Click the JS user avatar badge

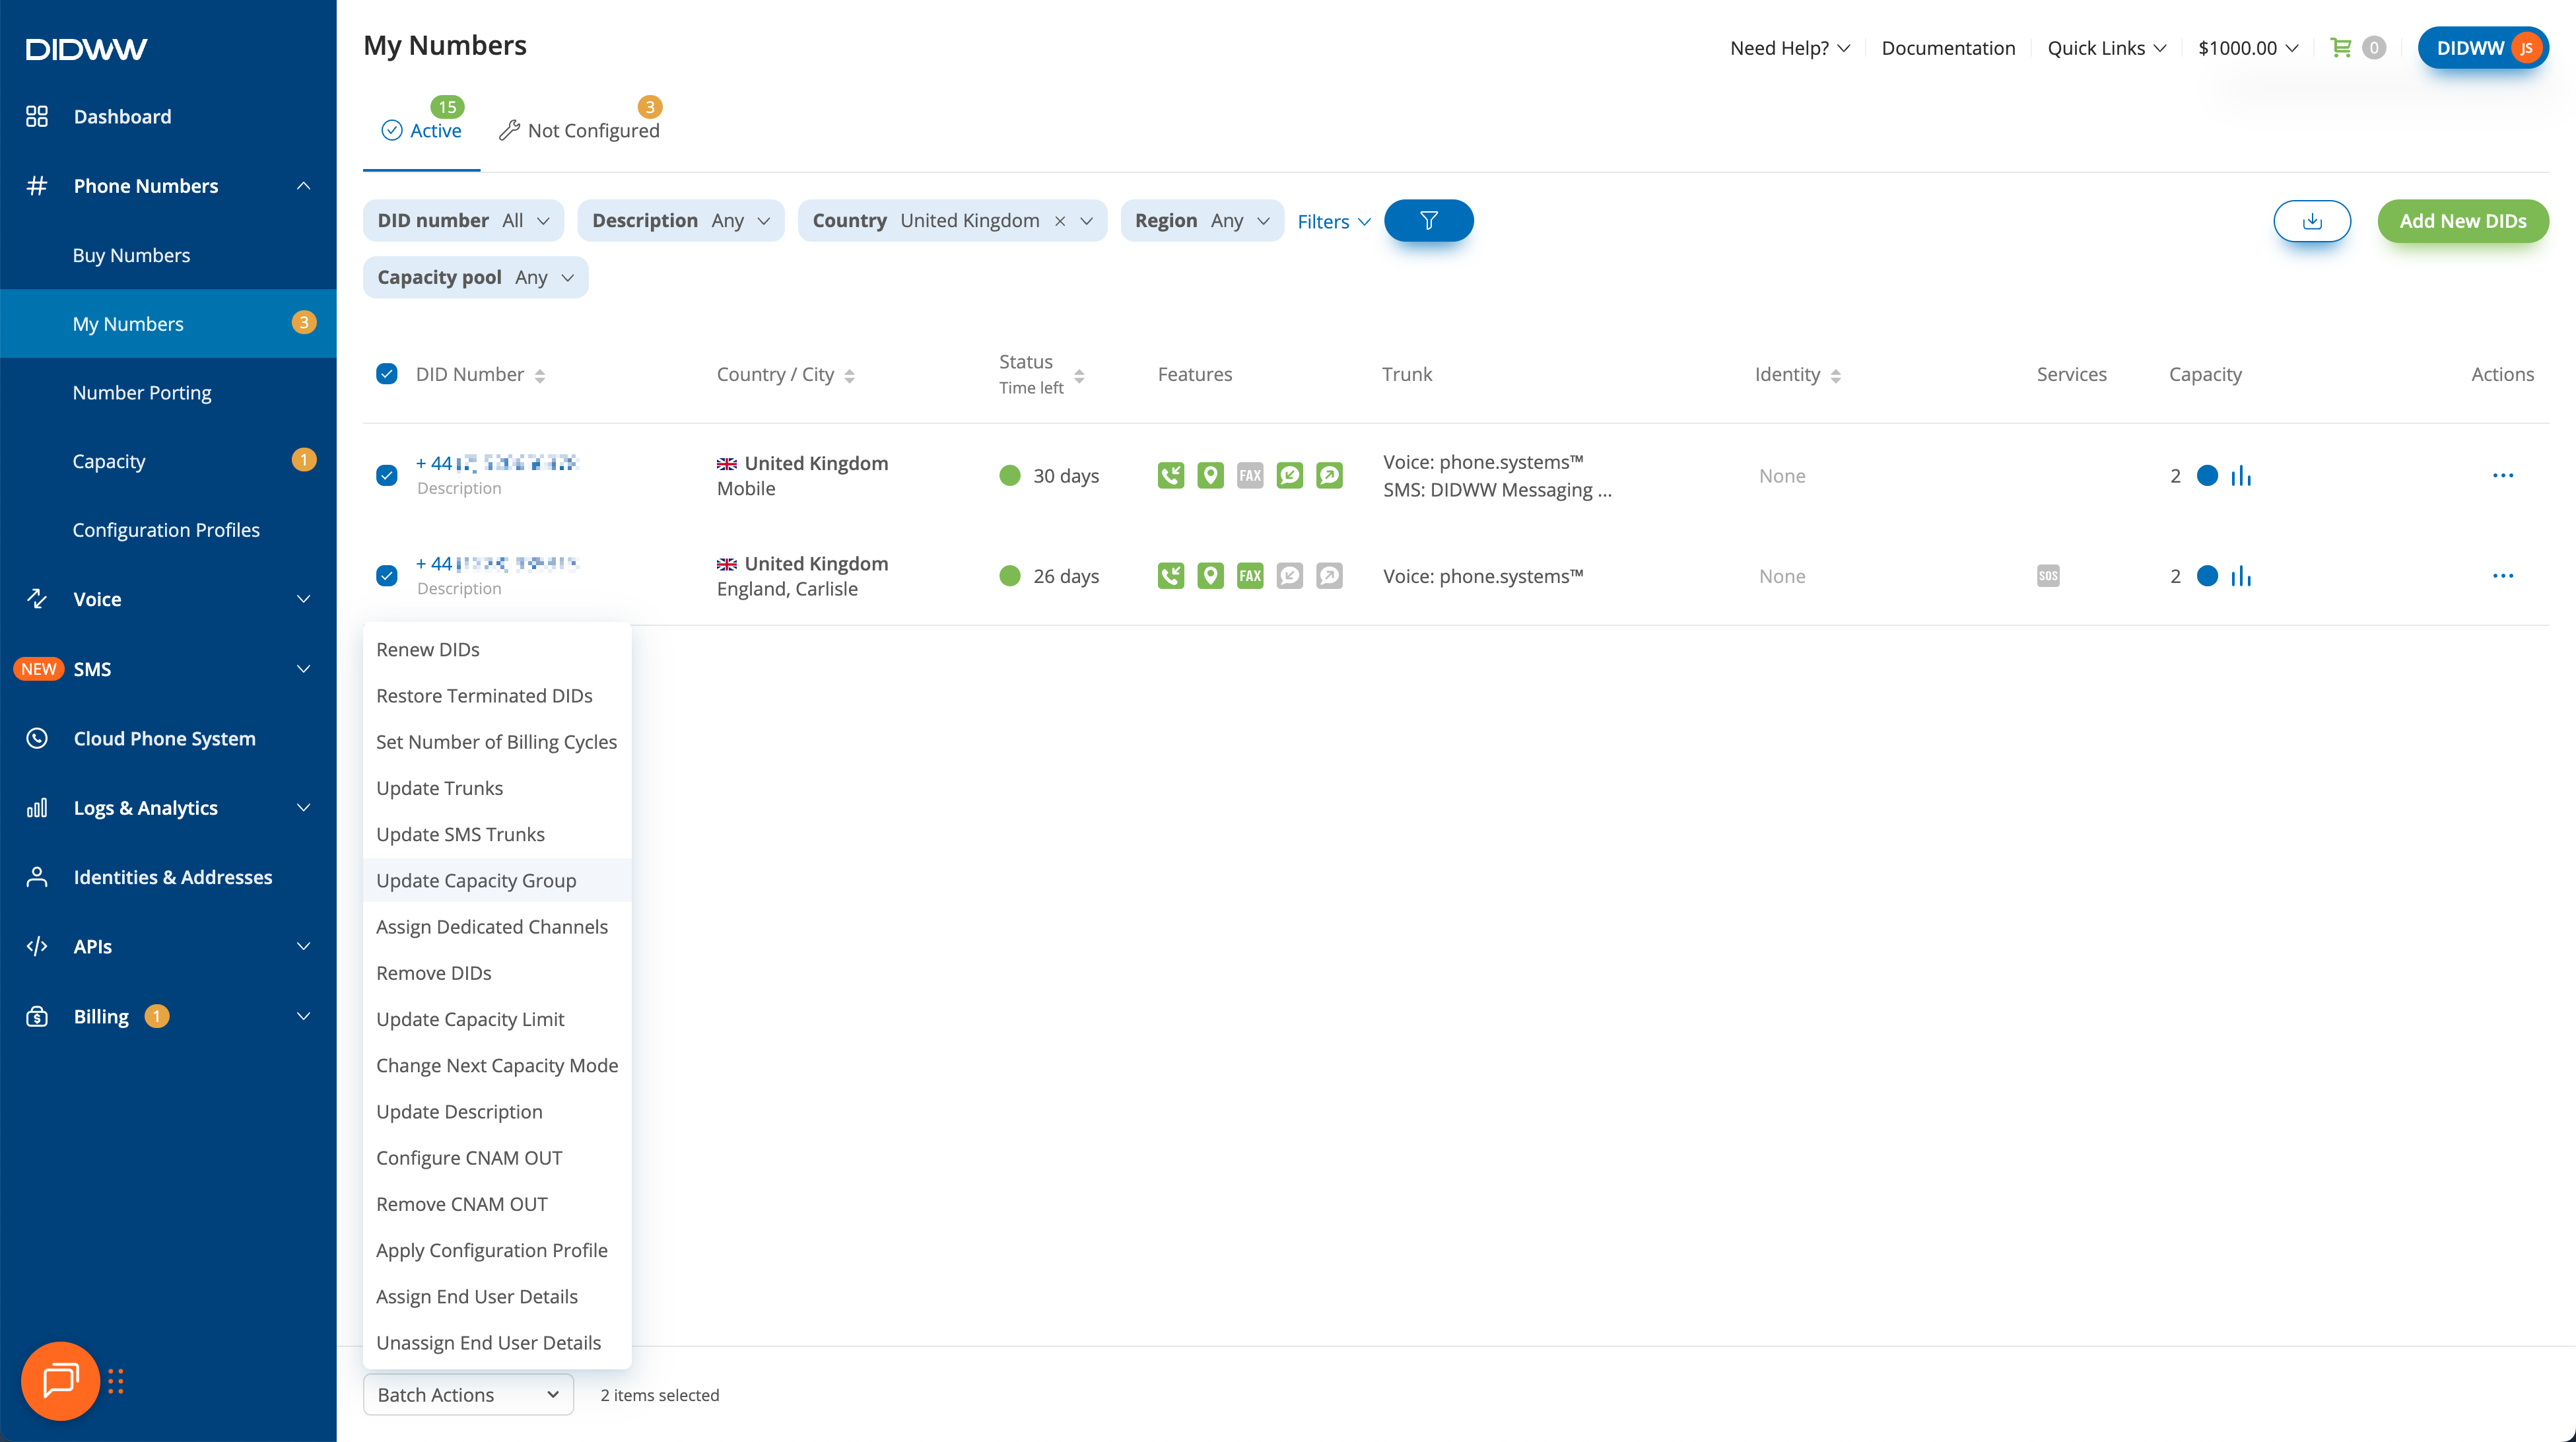[x=2526, y=48]
